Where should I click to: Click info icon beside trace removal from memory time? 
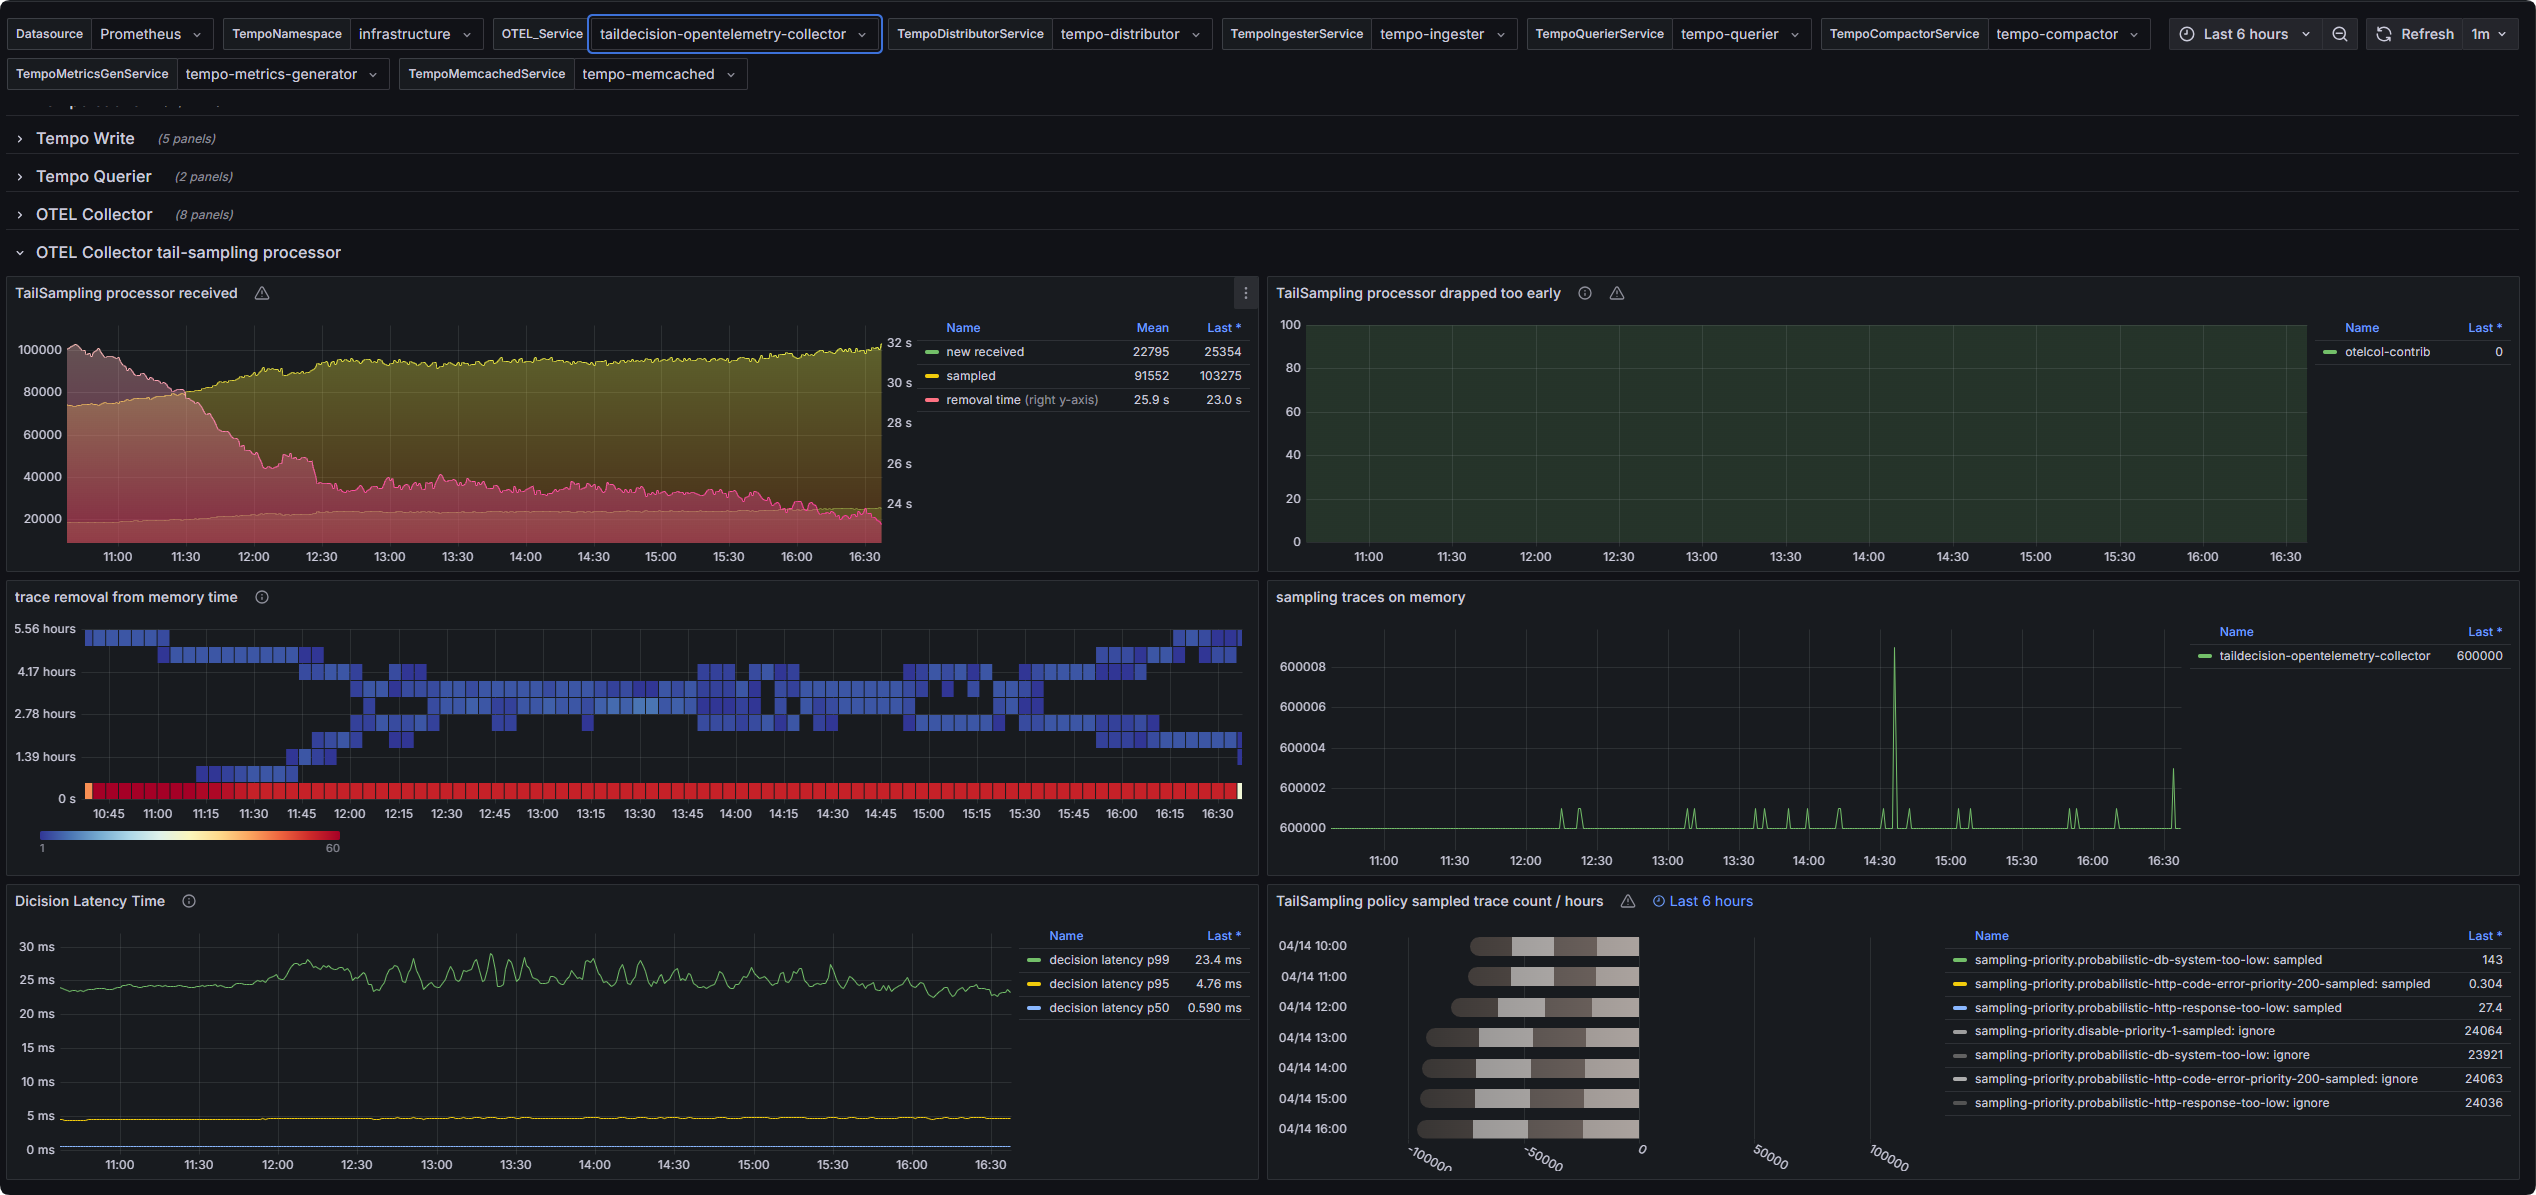(x=262, y=597)
